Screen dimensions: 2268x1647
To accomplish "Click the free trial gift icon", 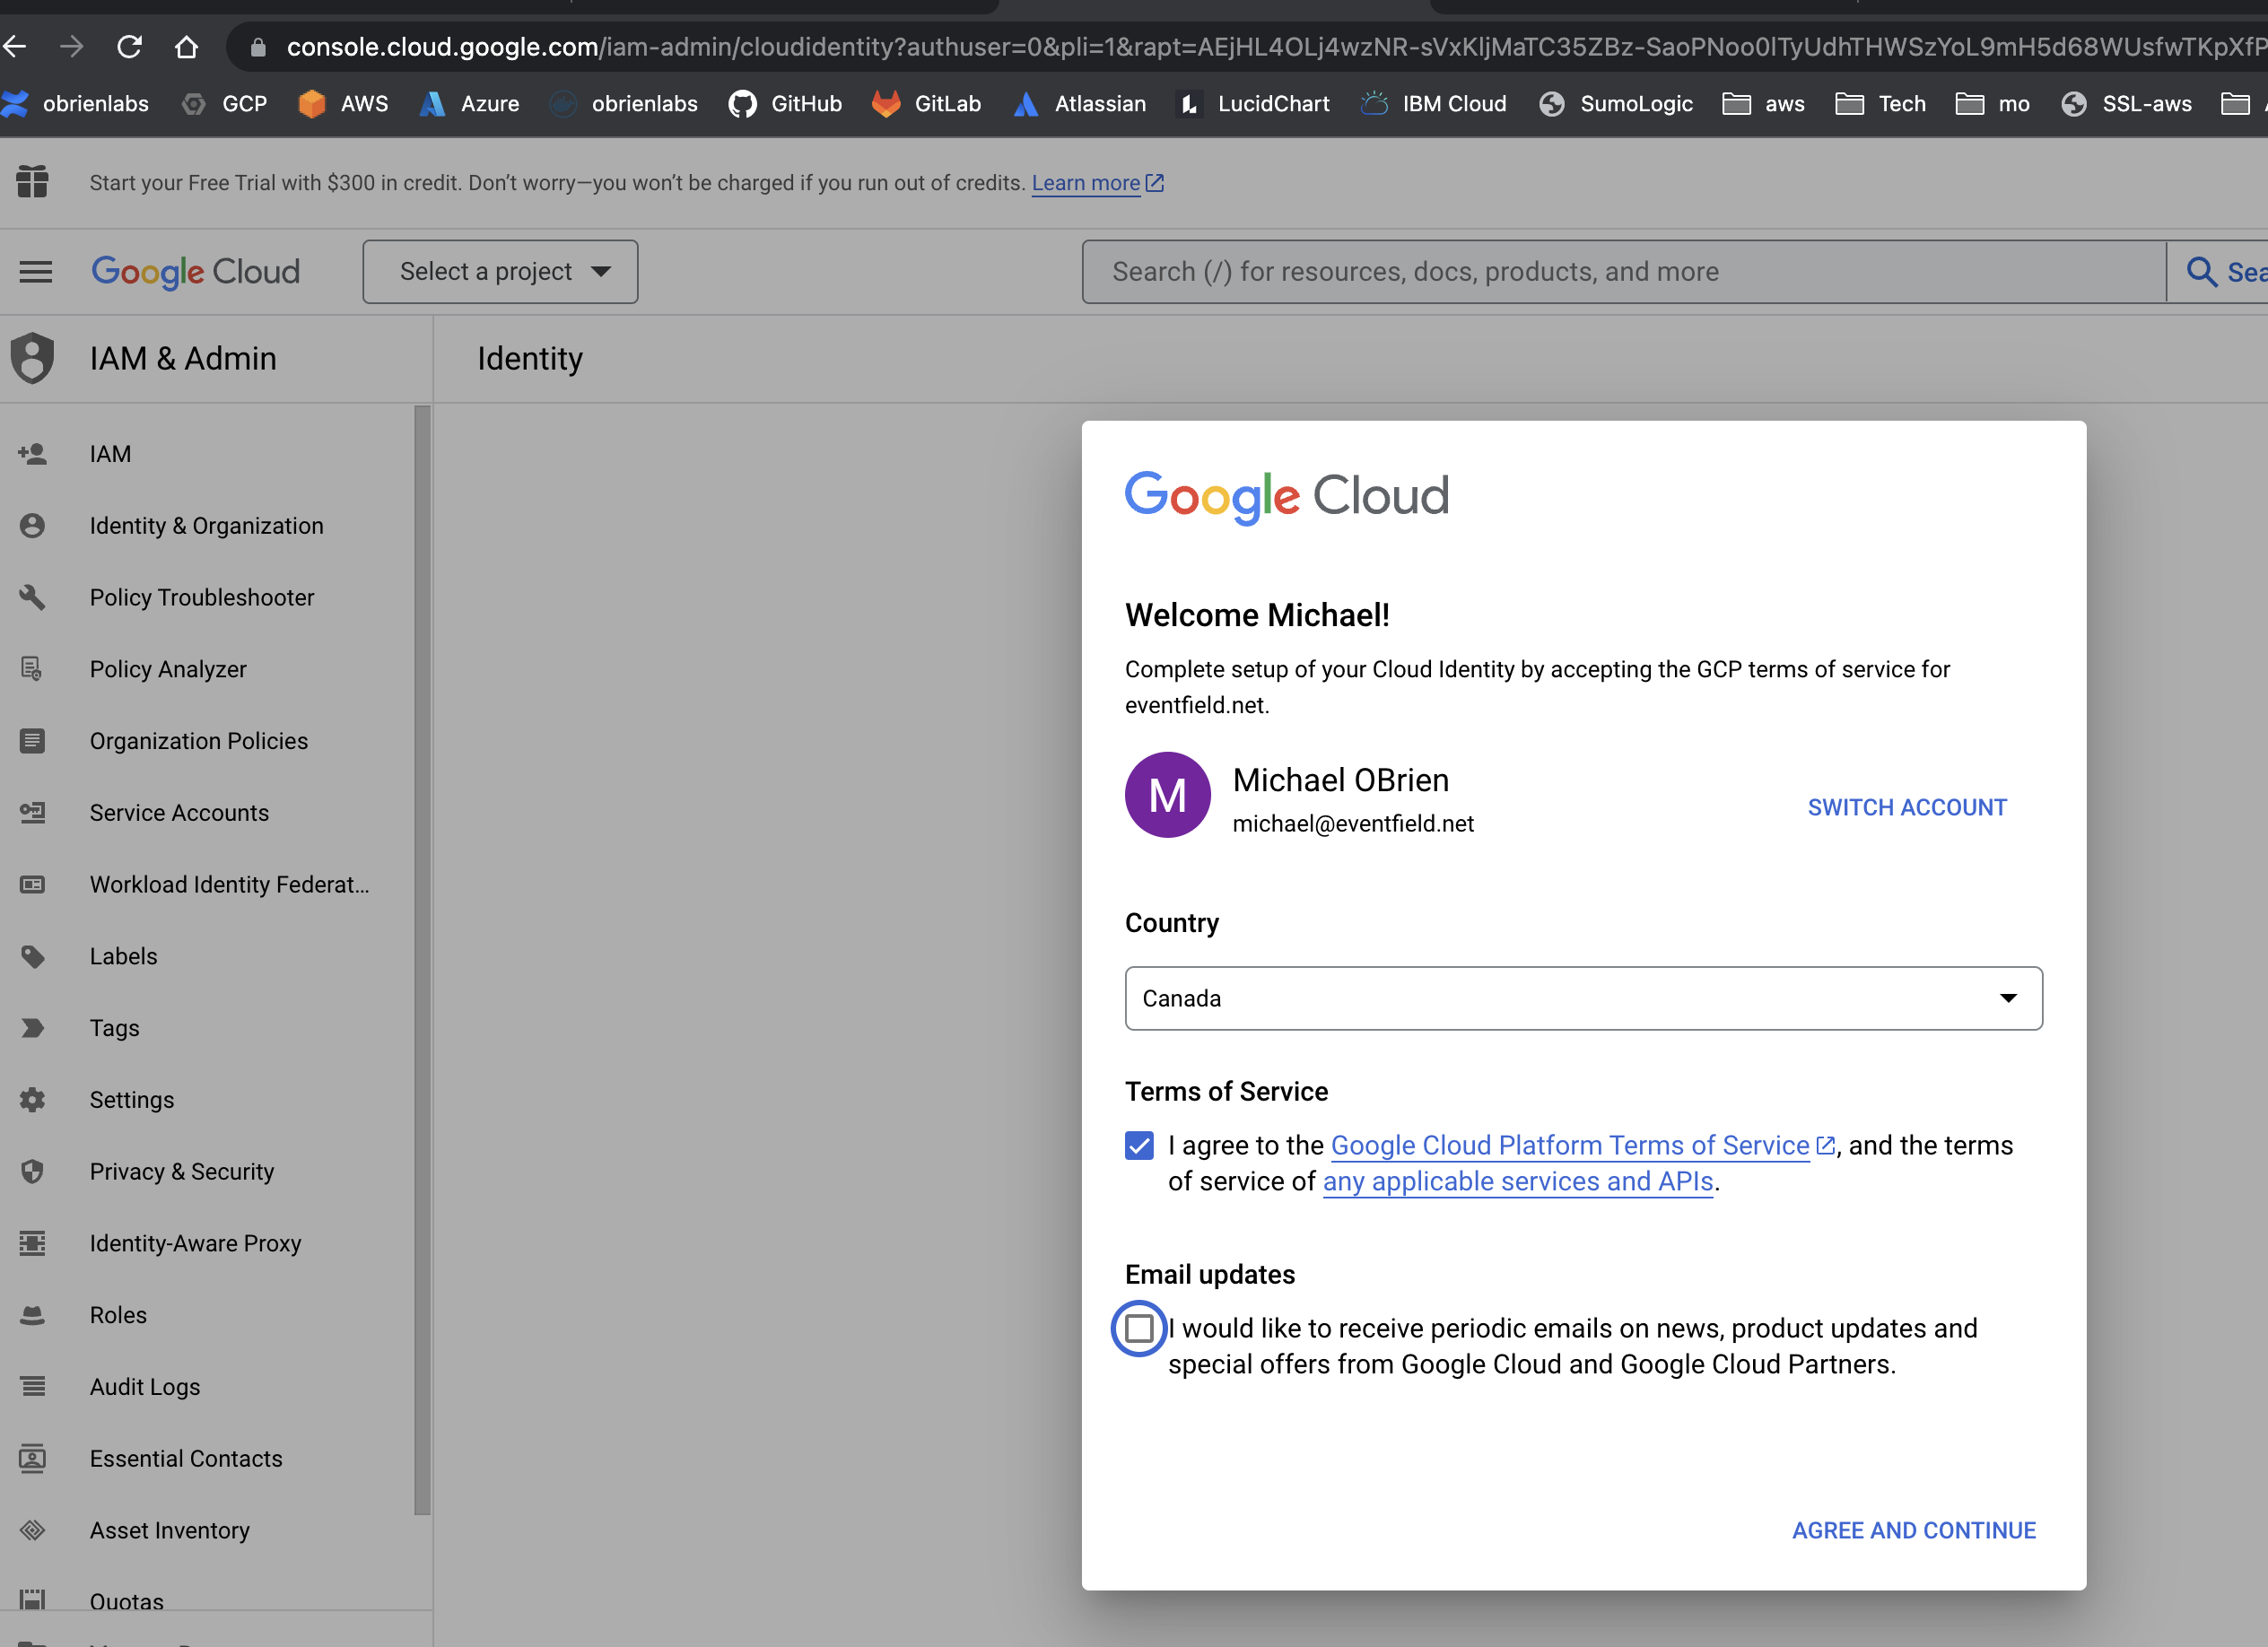I will (33, 182).
